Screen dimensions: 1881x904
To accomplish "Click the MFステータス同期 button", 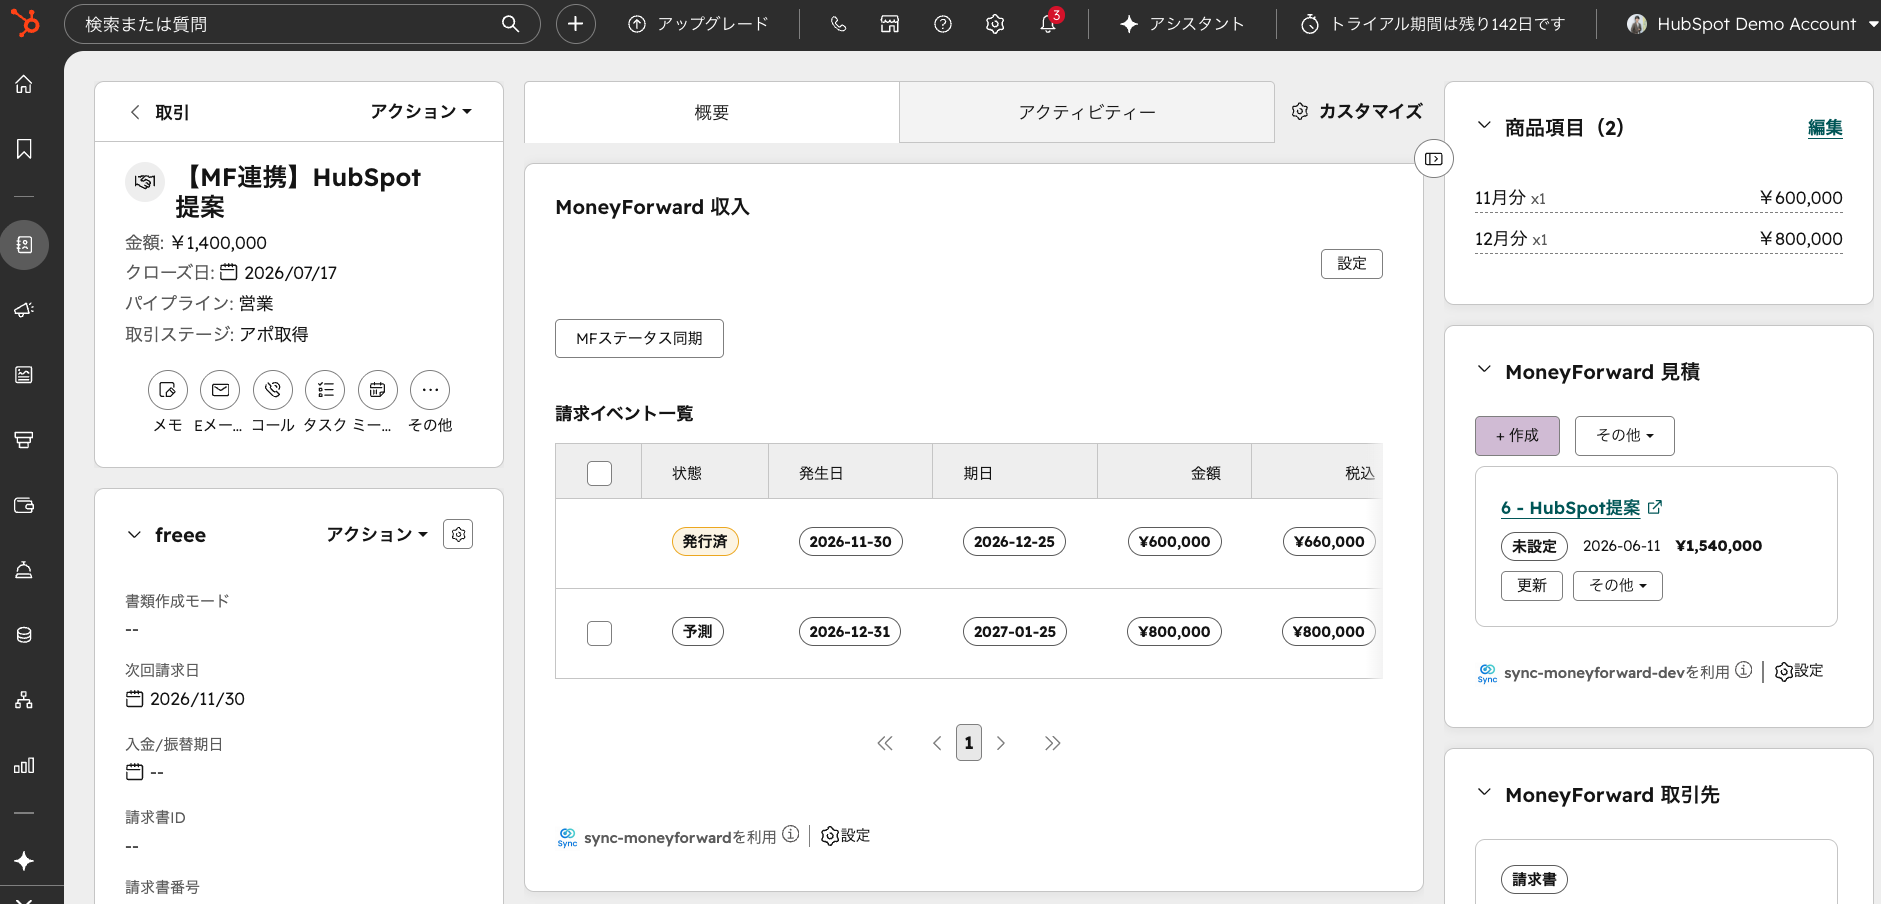I will pyautogui.click(x=639, y=338).
